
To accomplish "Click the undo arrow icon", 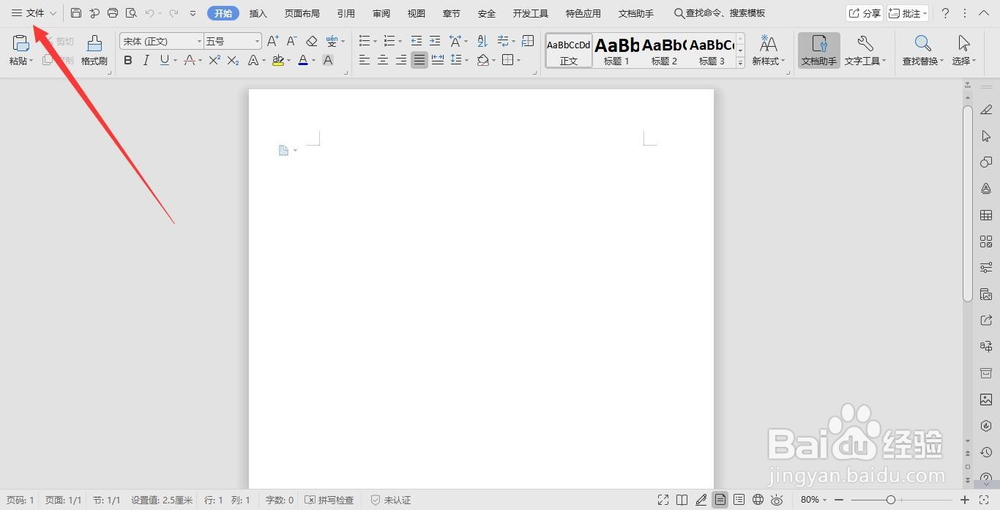I will click(x=150, y=13).
